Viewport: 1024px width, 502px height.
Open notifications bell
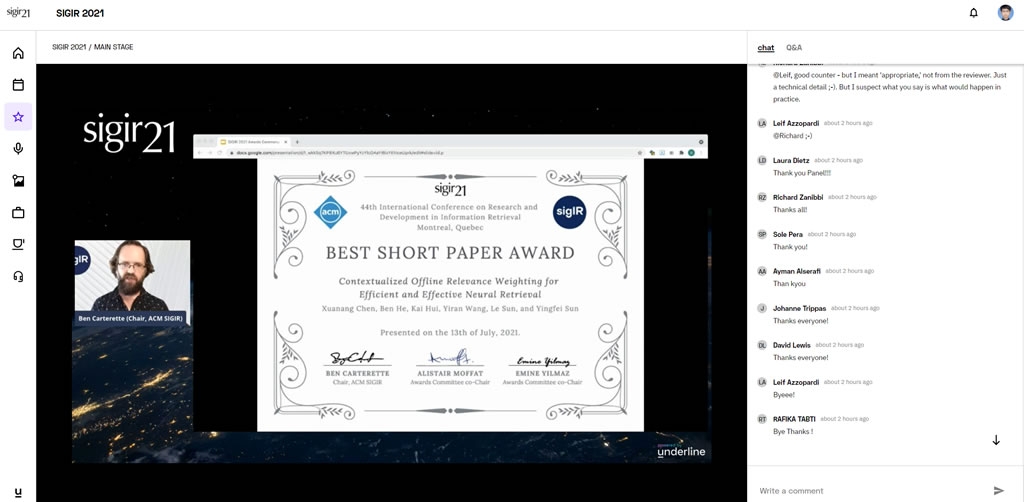pyautogui.click(x=973, y=13)
